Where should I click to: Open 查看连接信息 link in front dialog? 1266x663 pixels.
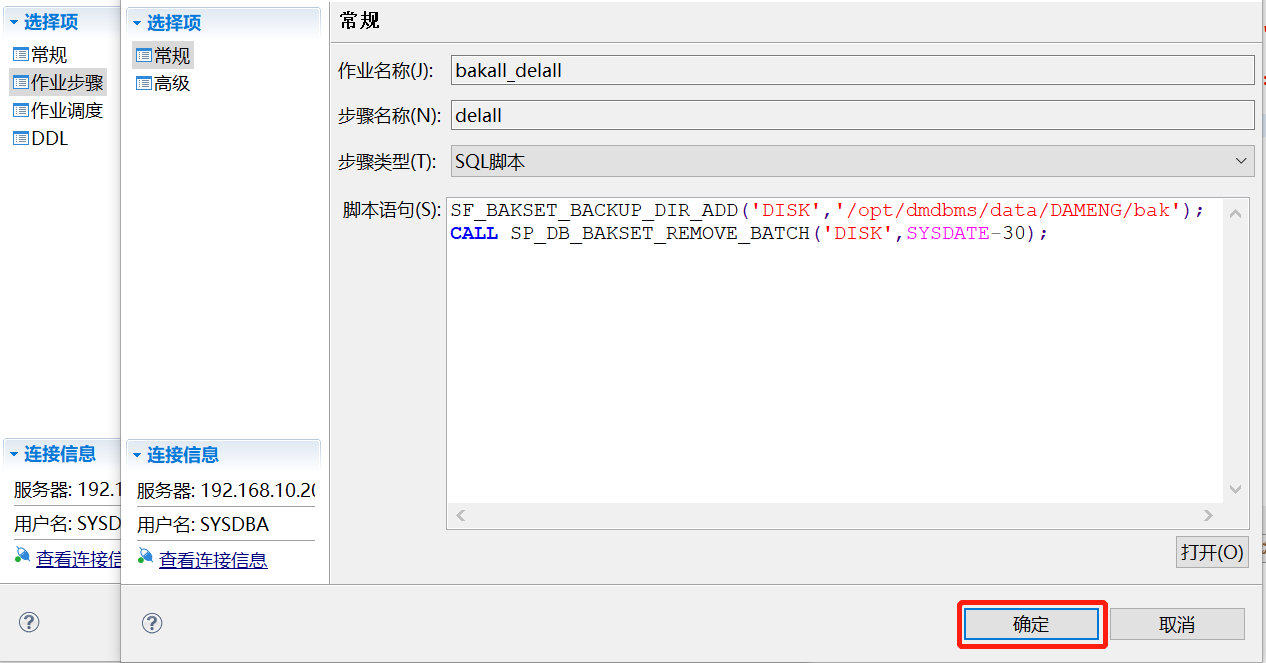tap(213, 560)
